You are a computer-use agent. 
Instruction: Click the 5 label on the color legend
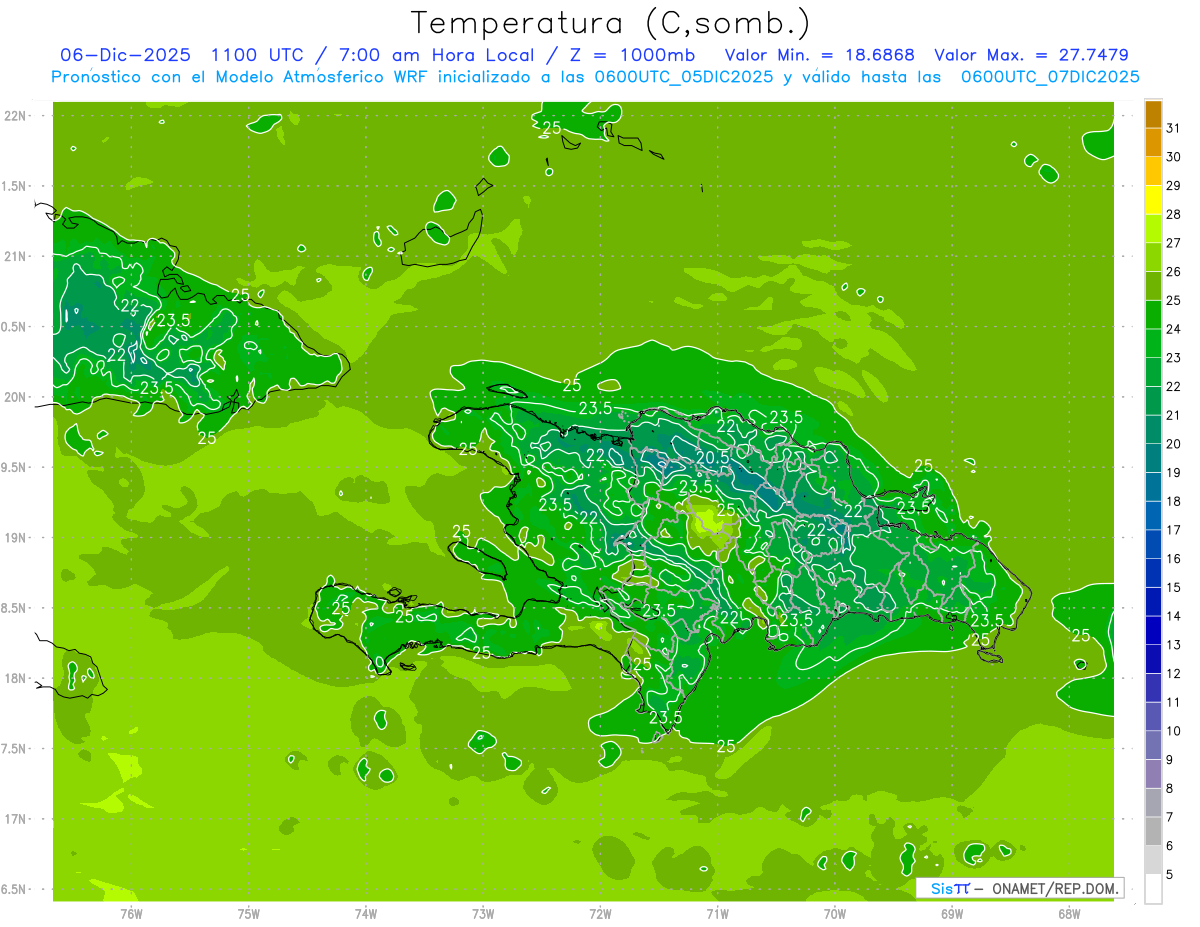click(1171, 875)
